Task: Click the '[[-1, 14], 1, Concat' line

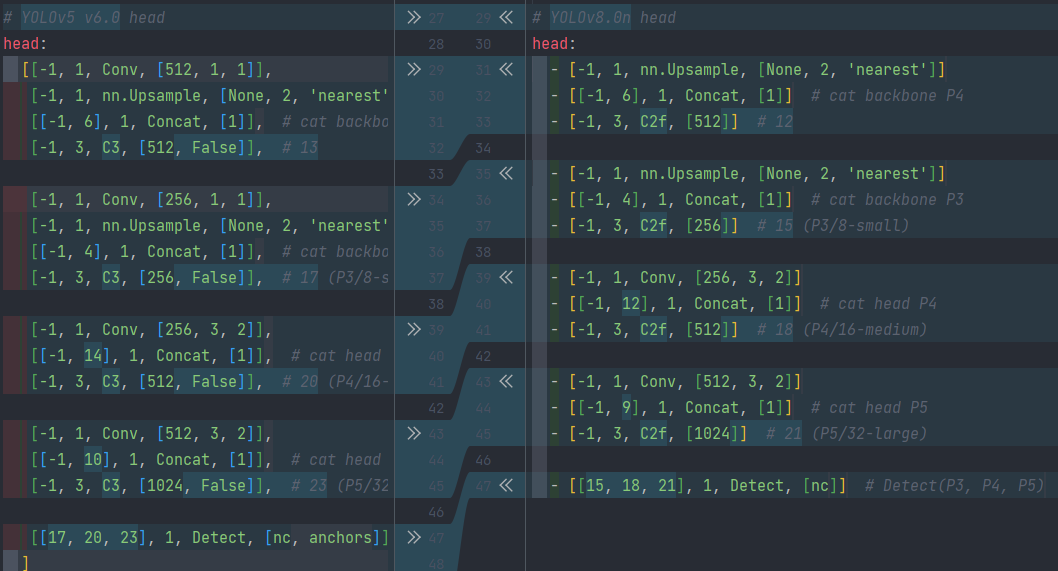Action: (x=206, y=356)
